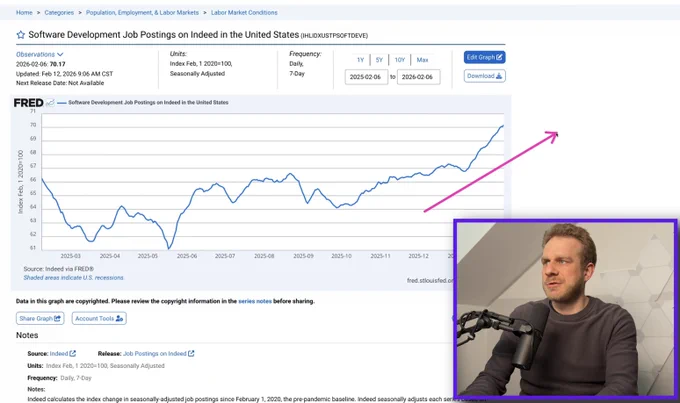Click 'Shaded areas indicate U.S. recessions' text
The width and height of the screenshot is (680, 403).
pyautogui.click(x=74, y=278)
